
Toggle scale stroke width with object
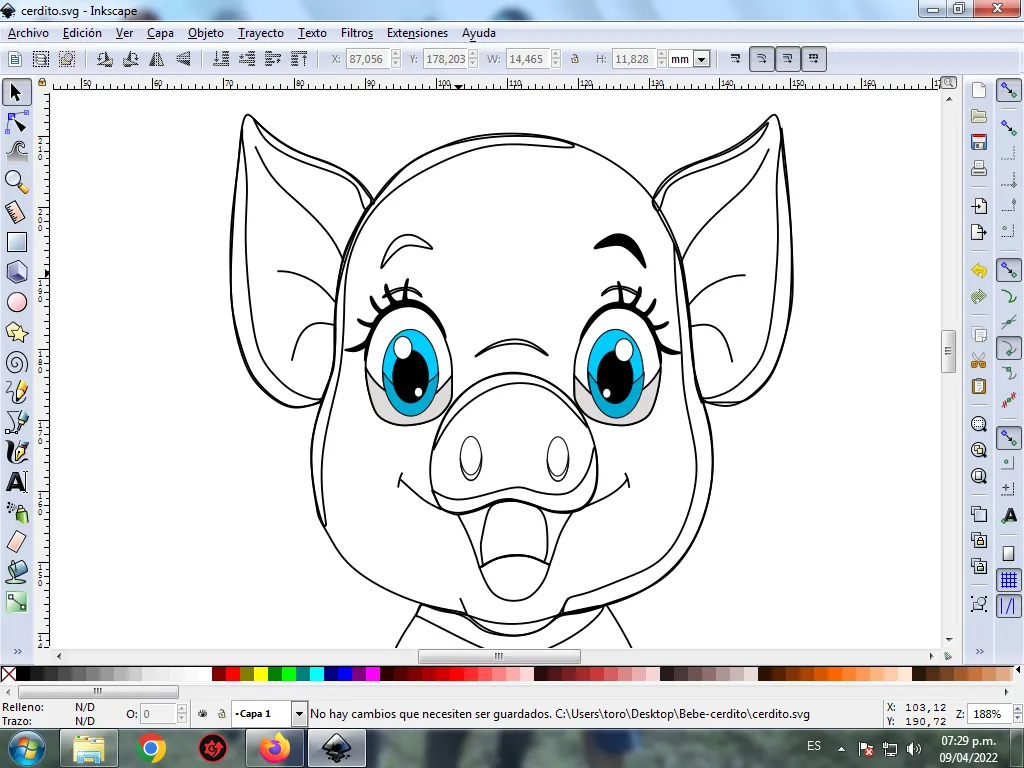tap(735, 59)
